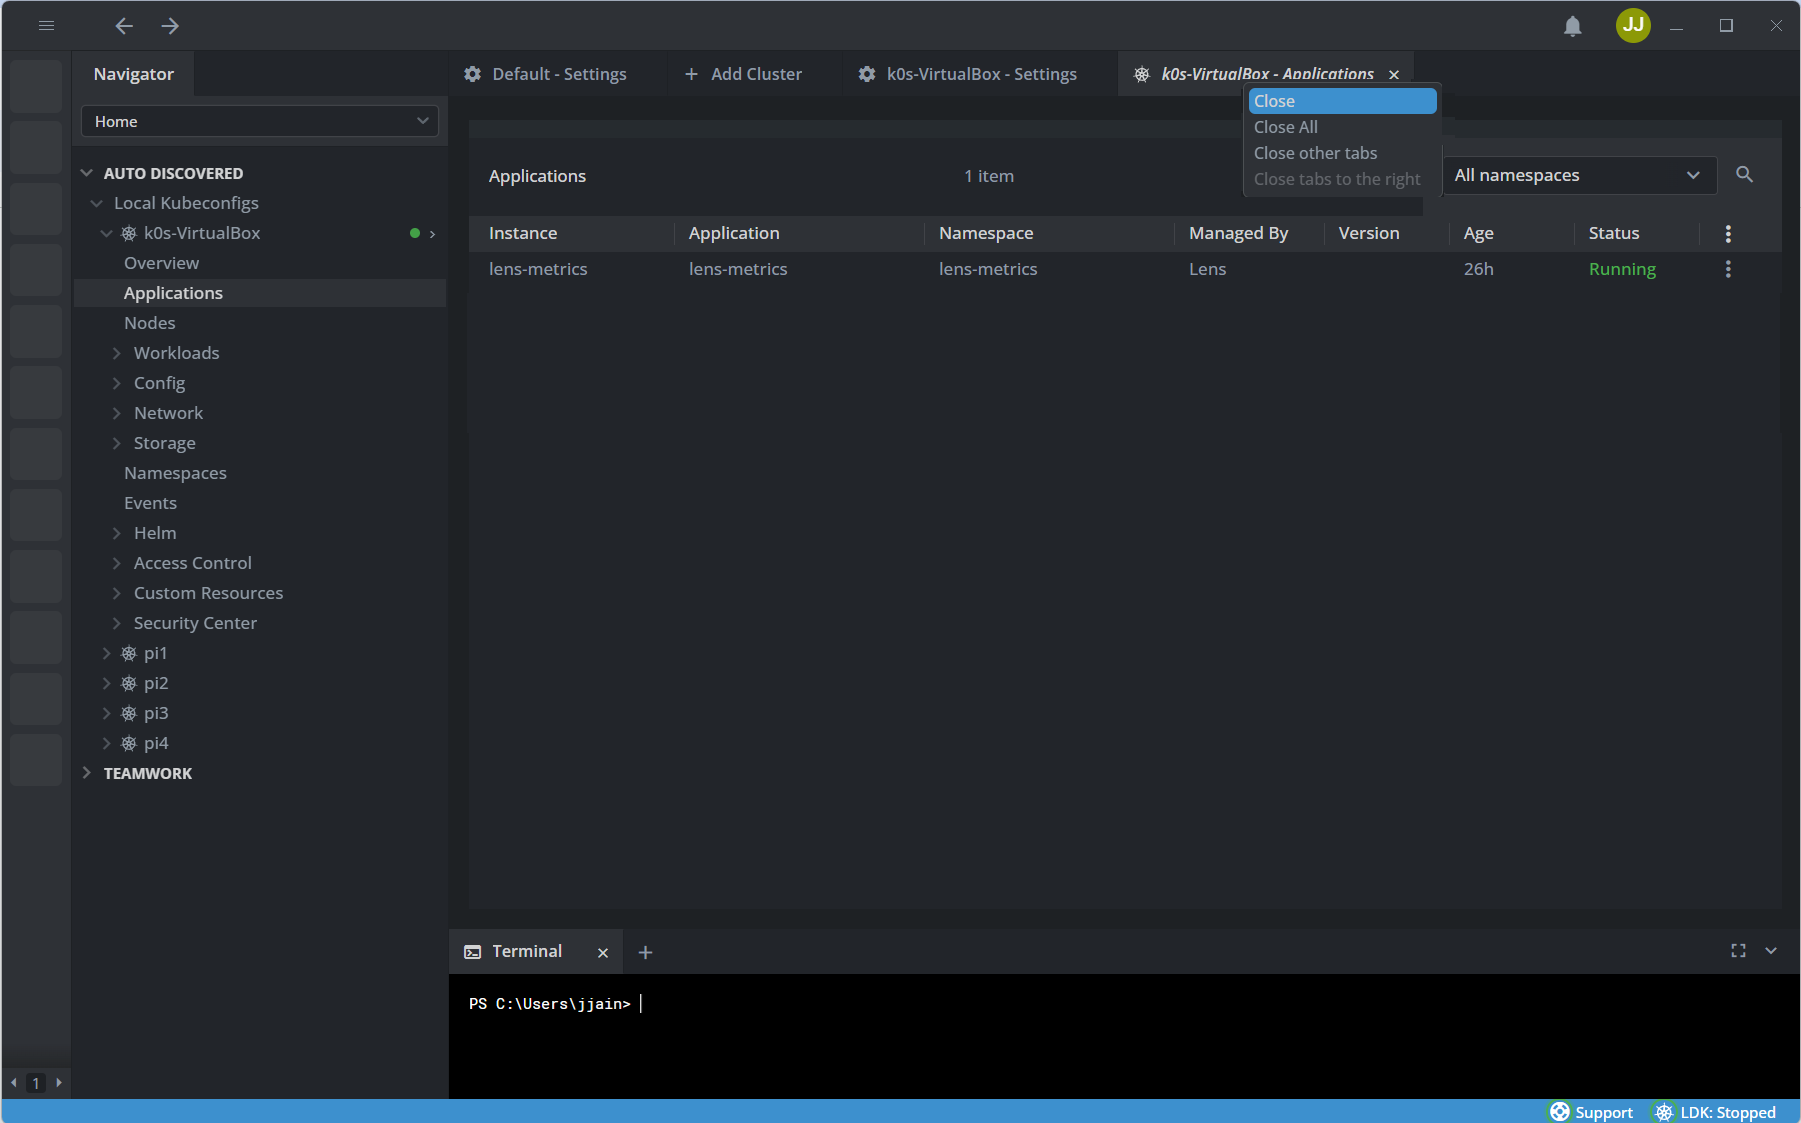This screenshot has width=1801, height=1123.
Task: Close the Terminal tab
Action: [602, 953]
